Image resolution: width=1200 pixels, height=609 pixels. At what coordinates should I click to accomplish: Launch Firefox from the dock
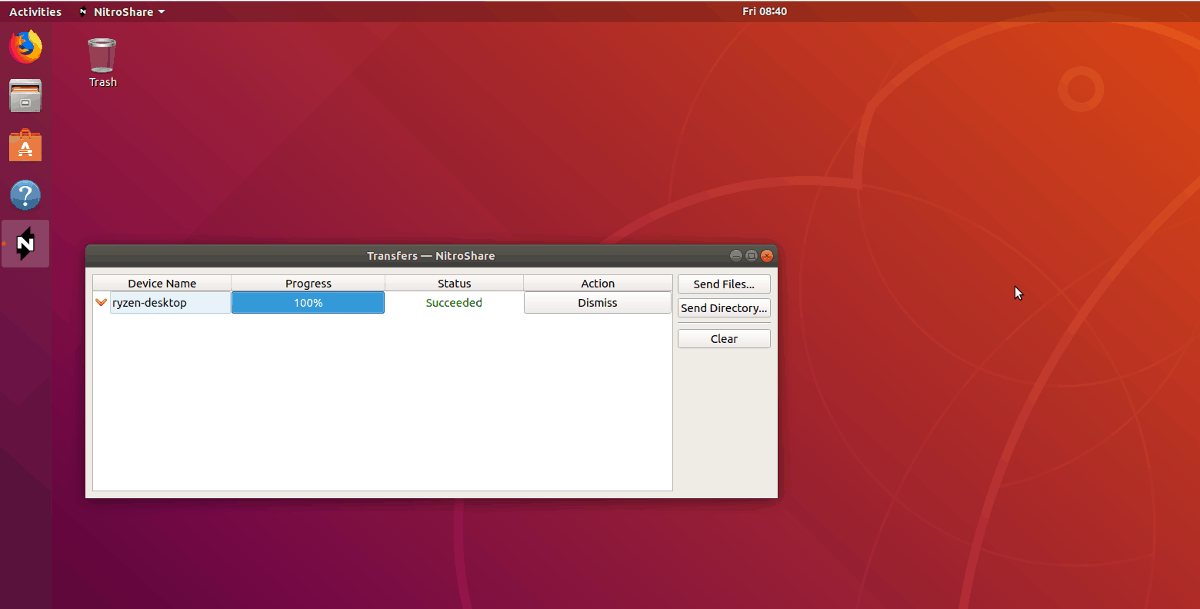tap(24, 45)
